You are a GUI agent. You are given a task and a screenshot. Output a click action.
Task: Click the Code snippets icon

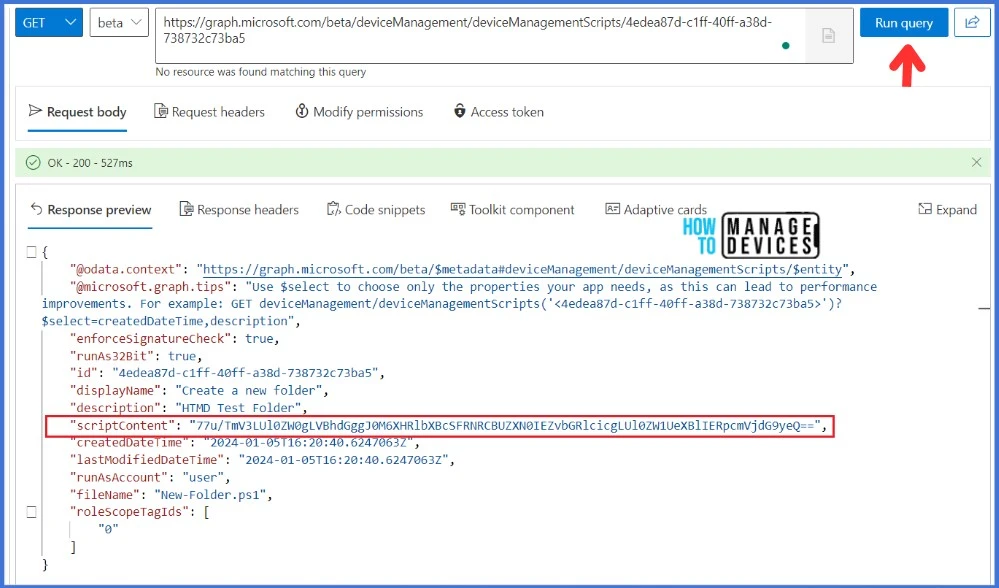(333, 209)
